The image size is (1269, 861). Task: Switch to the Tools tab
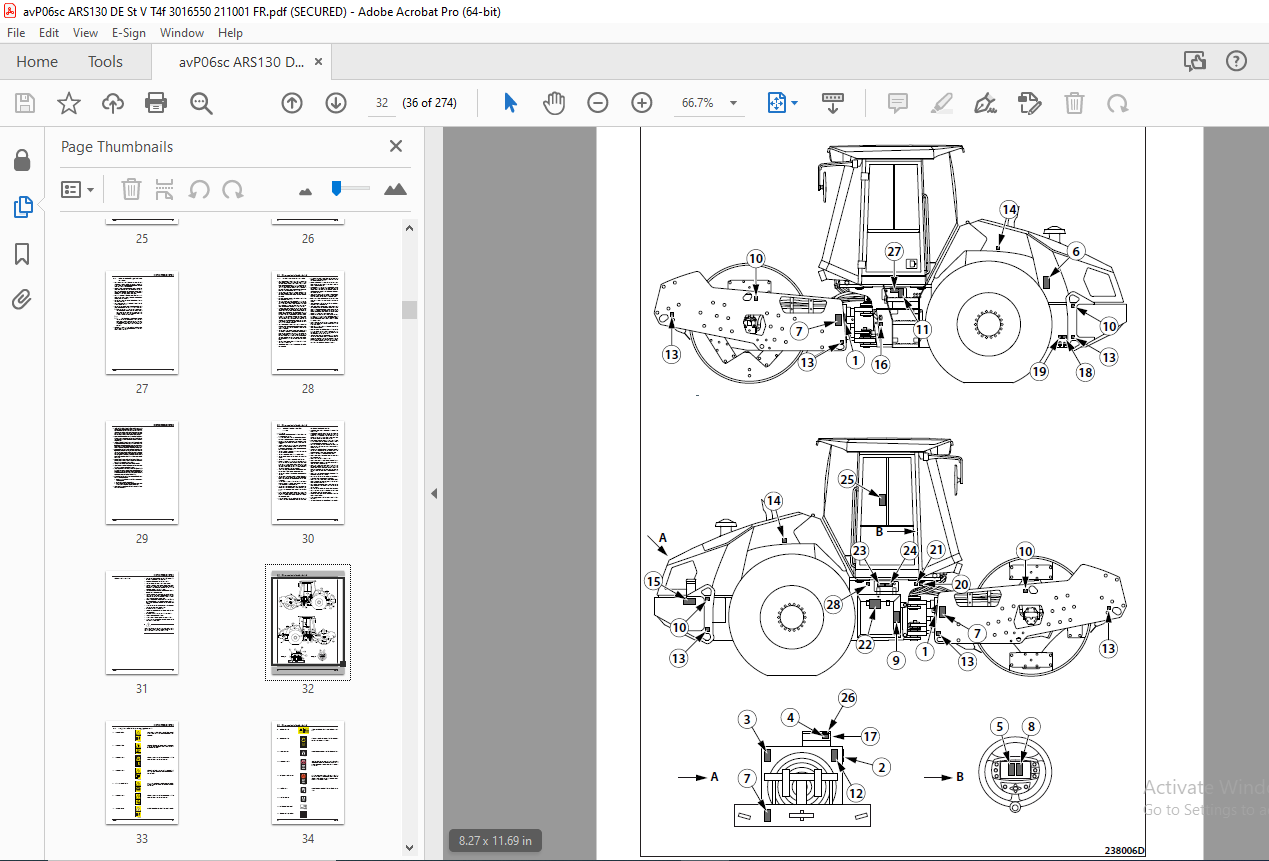coord(105,62)
